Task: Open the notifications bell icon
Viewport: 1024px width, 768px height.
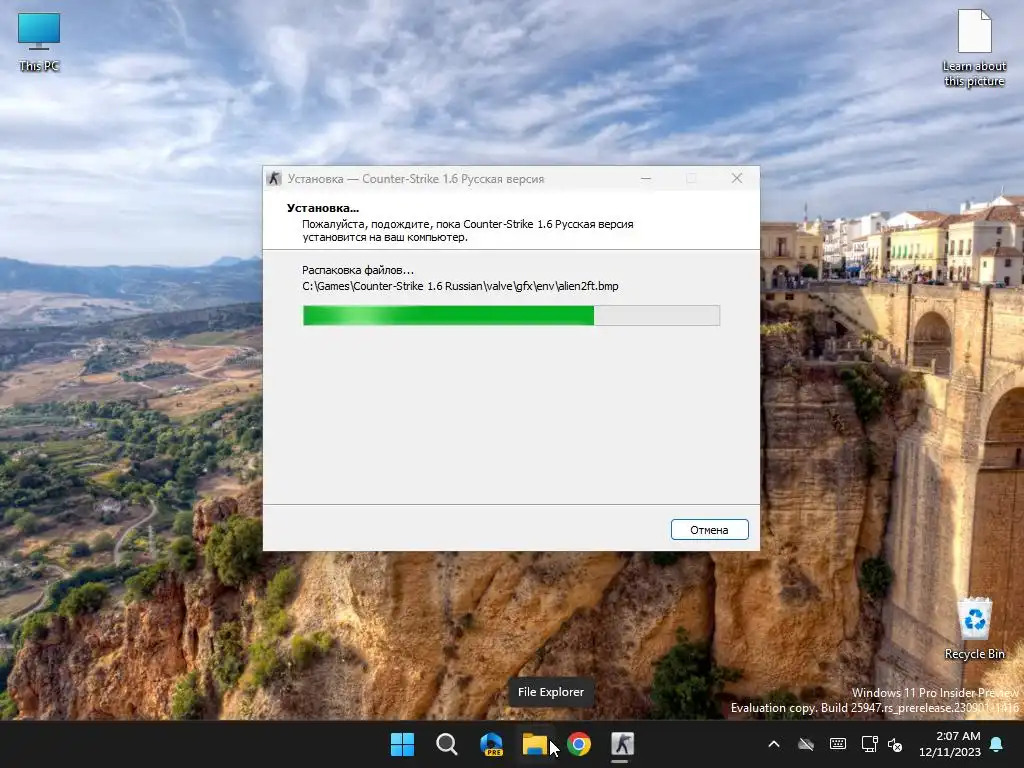Action: pyautogui.click(x=997, y=744)
